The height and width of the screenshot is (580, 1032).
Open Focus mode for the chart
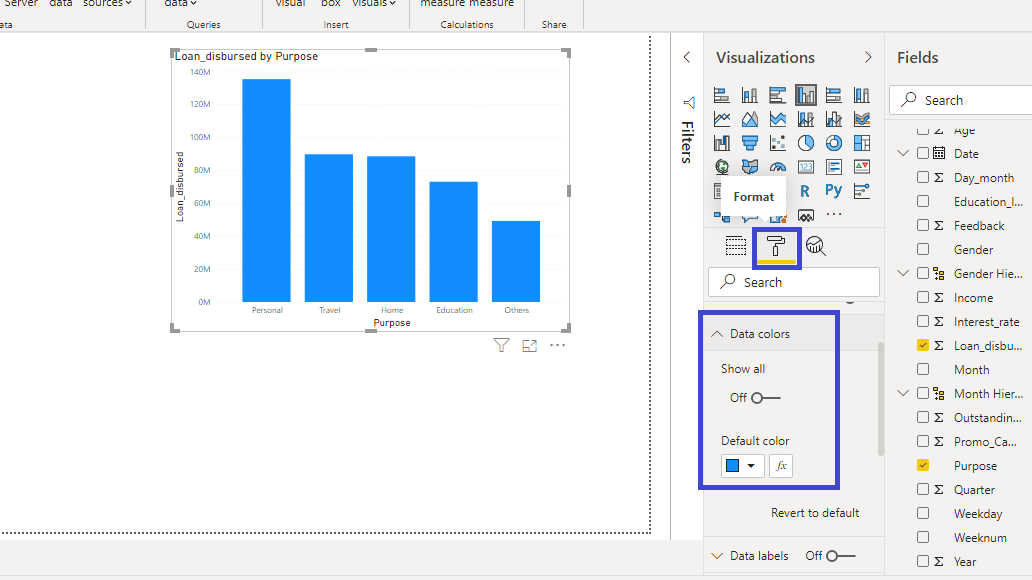click(x=529, y=346)
